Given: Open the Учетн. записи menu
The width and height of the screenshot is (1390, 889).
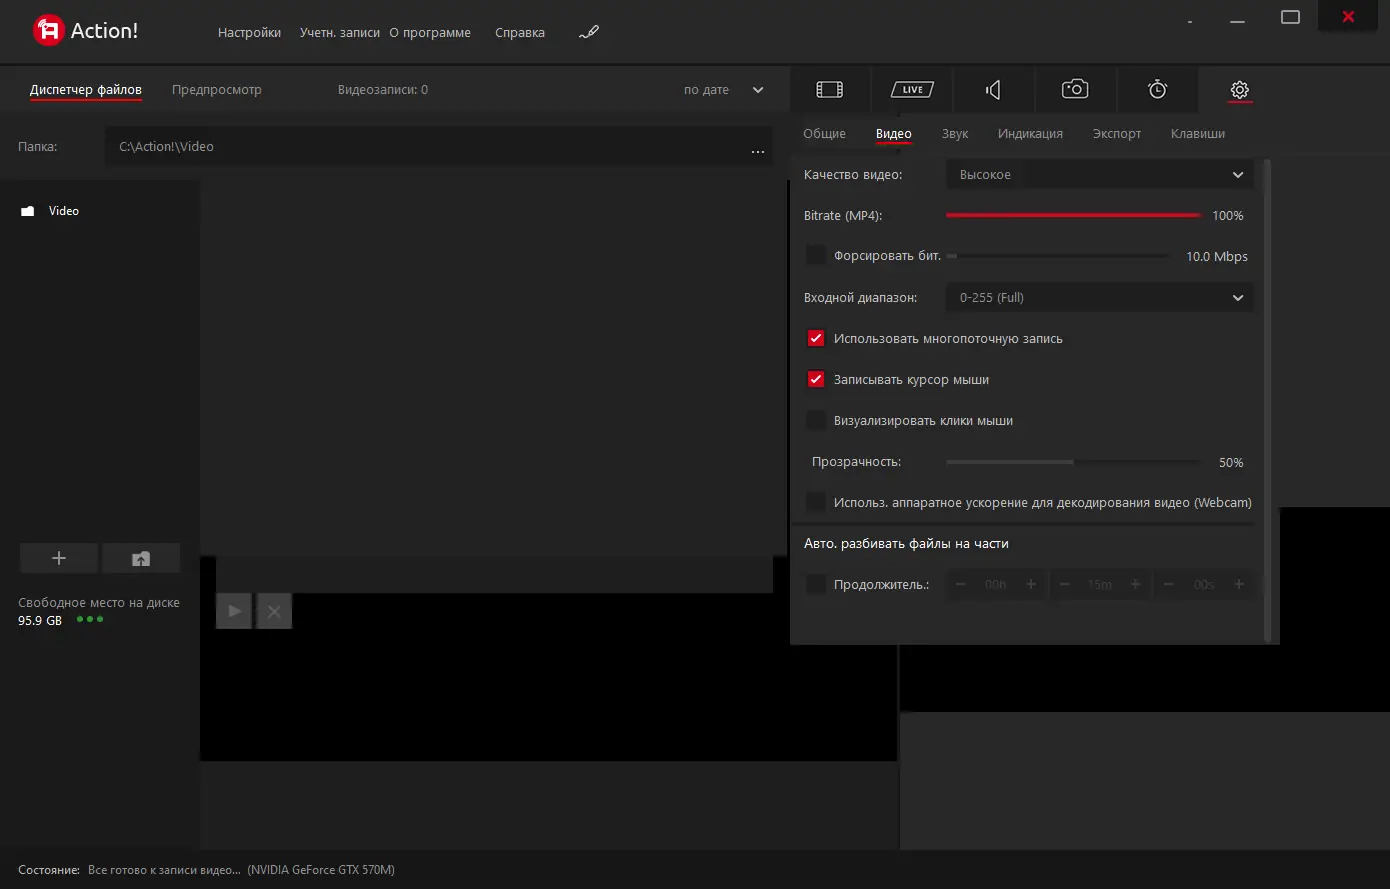Looking at the screenshot, I should pyautogui.click(x=340, y=32).
